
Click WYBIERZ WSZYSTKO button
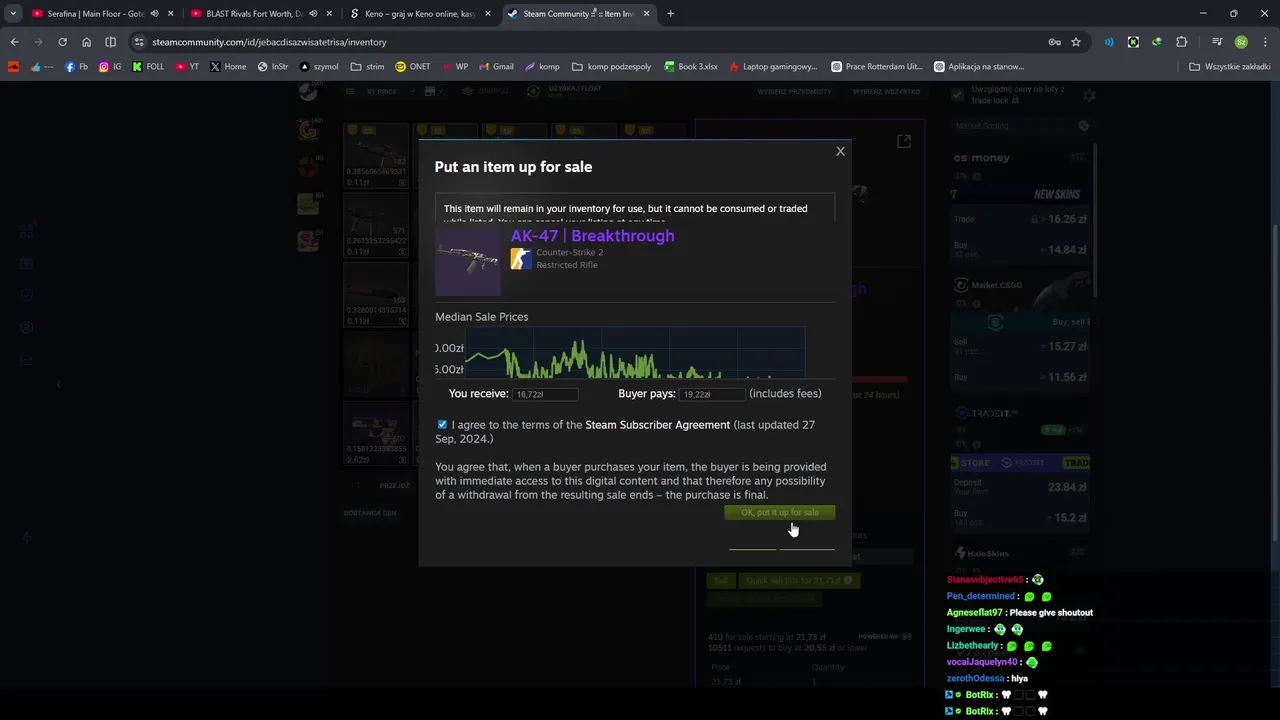pyautogui.click(x=886, y=91)
